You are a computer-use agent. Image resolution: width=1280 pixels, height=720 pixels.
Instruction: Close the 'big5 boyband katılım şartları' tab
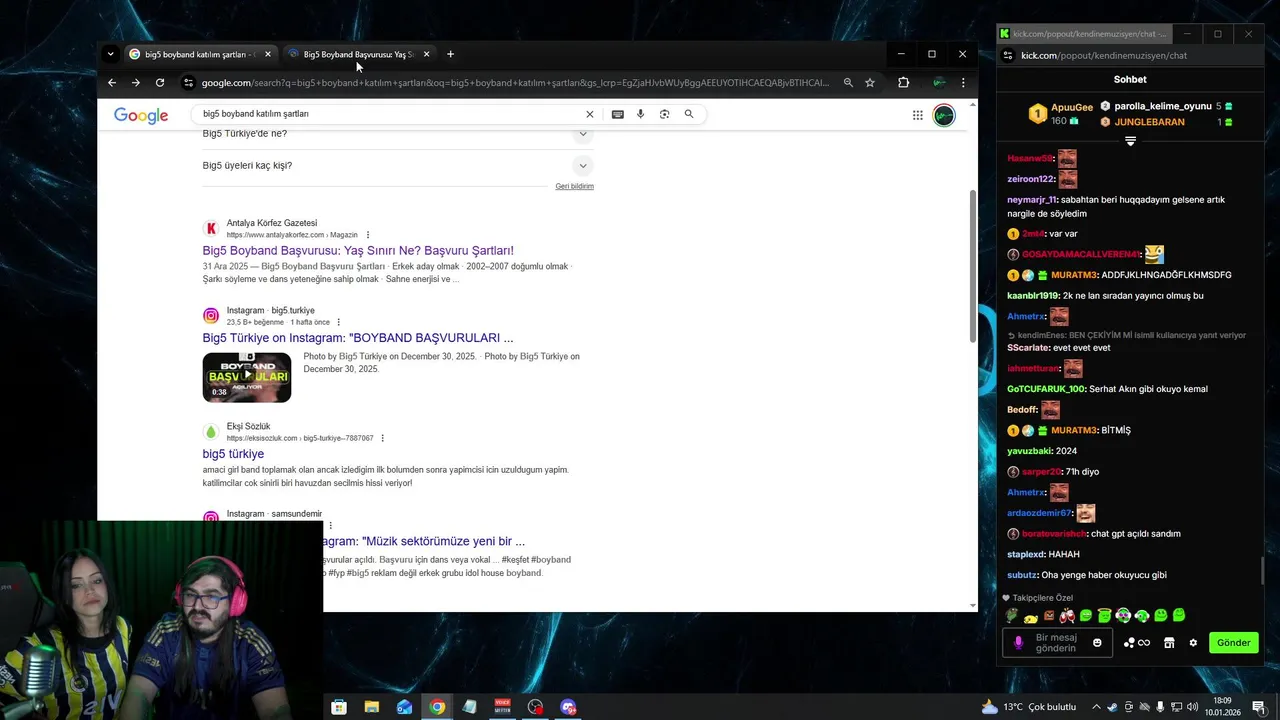pyautogui.click(x=268, y=54)
